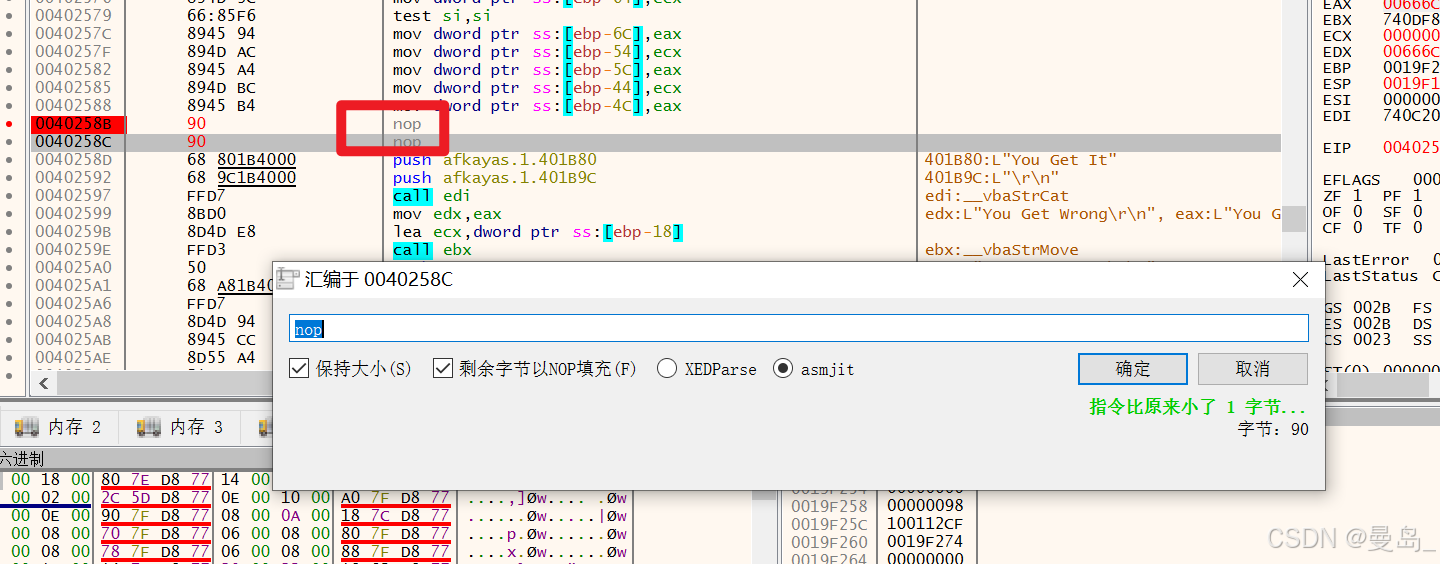Click the EIP register label
Viewport: 1440px width, 564px height.
pos(1337,148)
